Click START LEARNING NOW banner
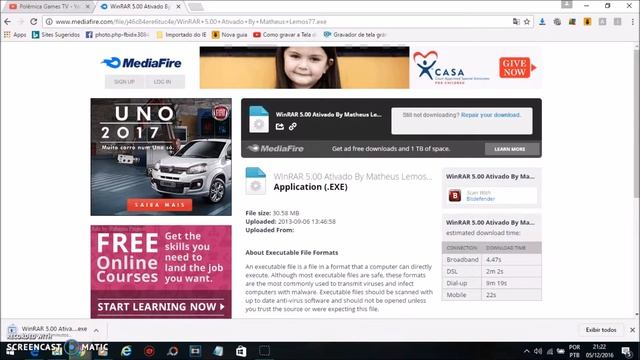Screen dimensions: 640x360 pos(161,307)
